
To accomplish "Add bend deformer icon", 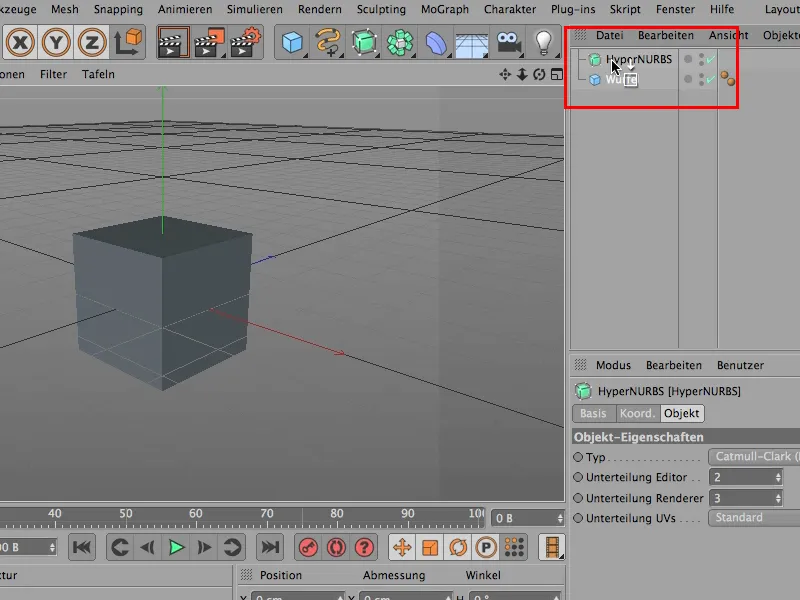I will tap(435, 42).
